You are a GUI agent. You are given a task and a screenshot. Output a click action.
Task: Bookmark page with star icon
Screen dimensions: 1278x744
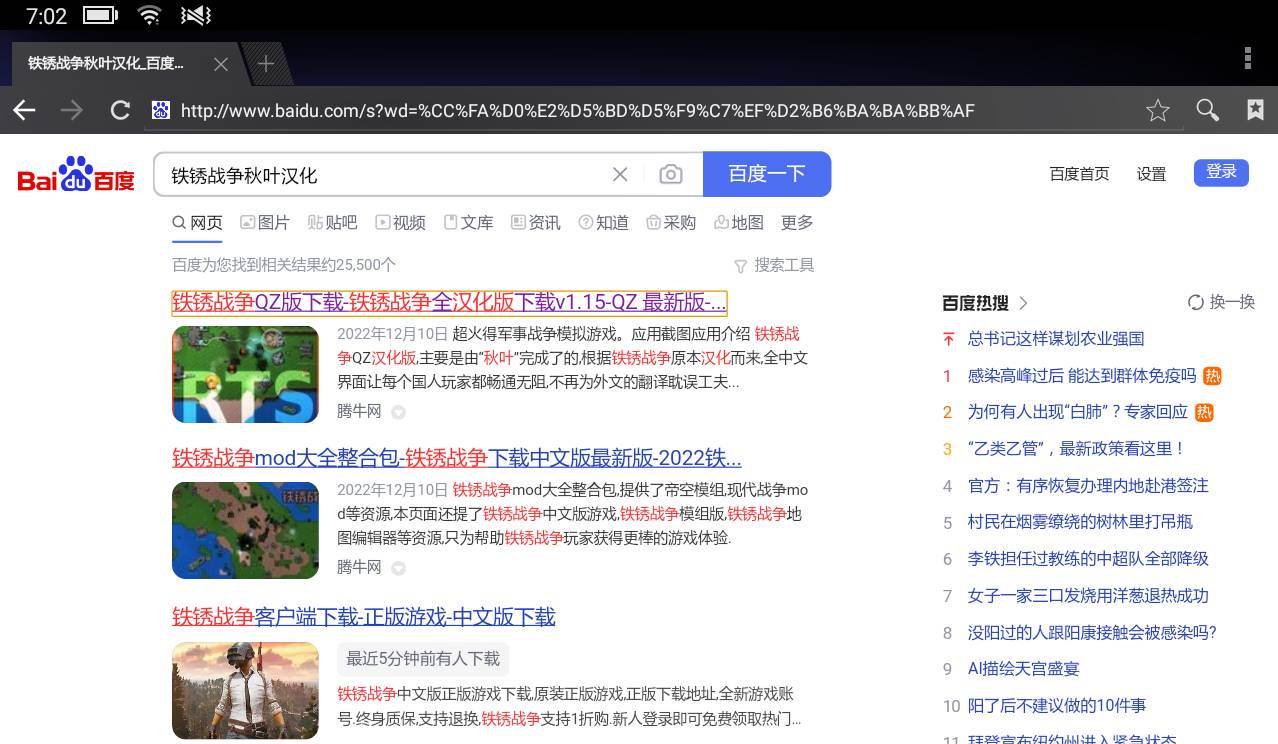coord(1157,110)
